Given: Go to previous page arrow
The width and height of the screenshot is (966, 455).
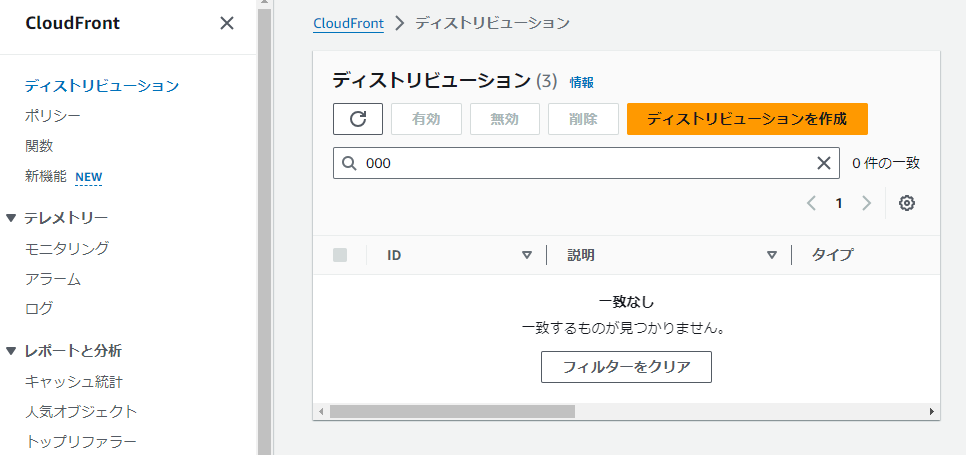Looking at the screenshot, I should (x=811, y=203).
